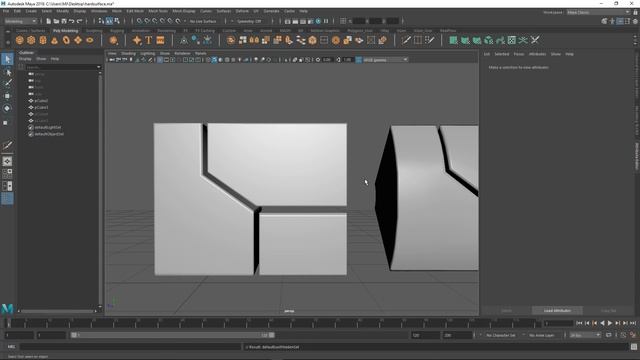
Task: Open the sRGB gamma view transform dropdown
Action: click(385, 60)
